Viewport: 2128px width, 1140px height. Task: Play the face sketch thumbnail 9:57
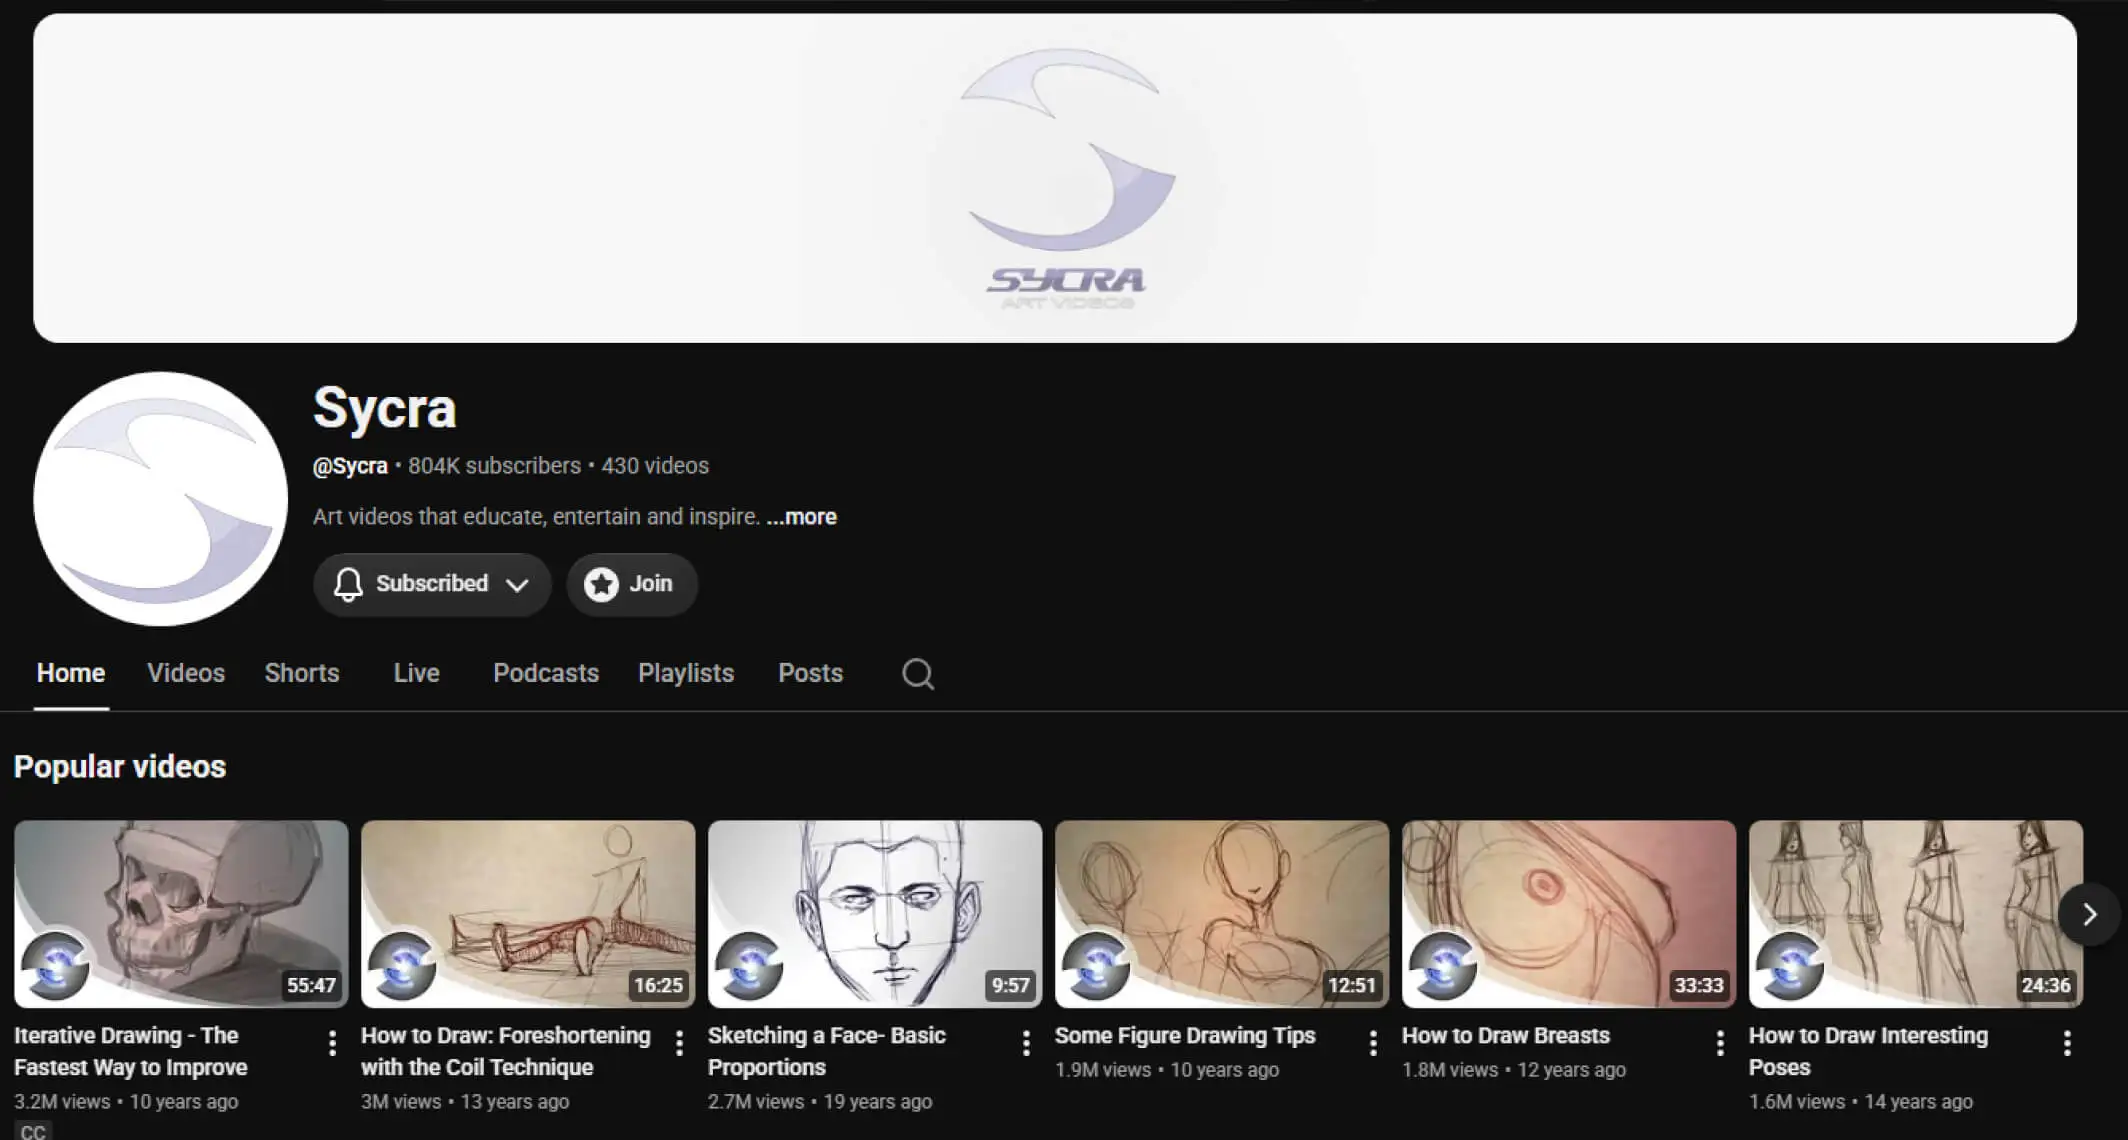(x=875, y=914)
